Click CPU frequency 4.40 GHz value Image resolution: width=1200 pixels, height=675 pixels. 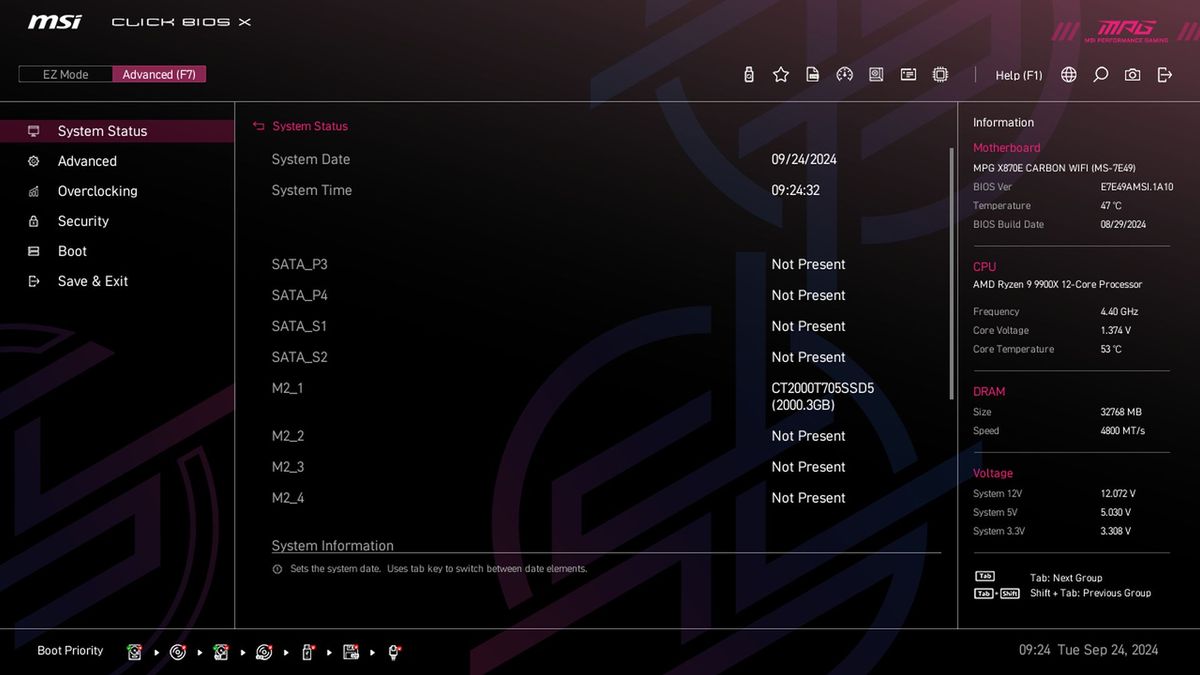1120,312
